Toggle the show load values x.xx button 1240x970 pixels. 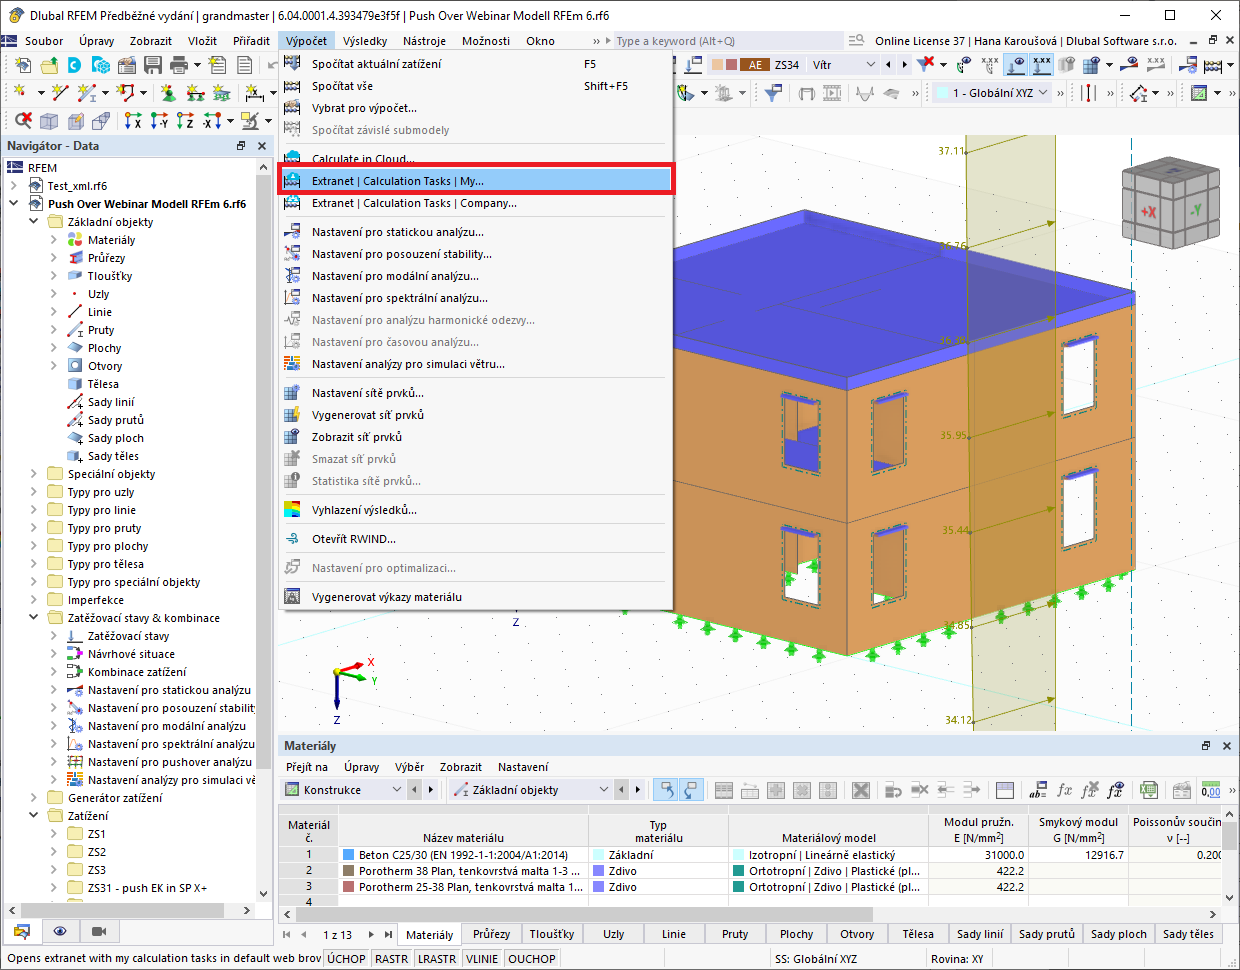tap(1042, 65)
